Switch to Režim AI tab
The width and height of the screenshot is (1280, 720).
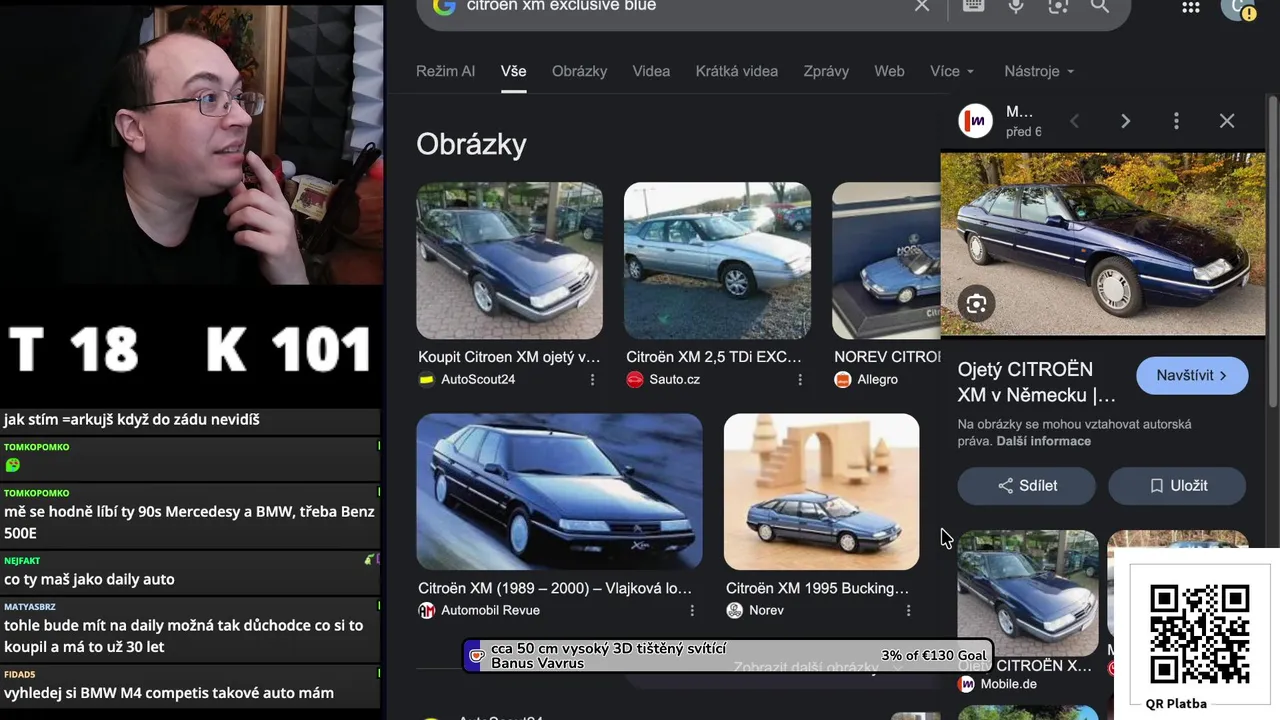click(445, 71)
